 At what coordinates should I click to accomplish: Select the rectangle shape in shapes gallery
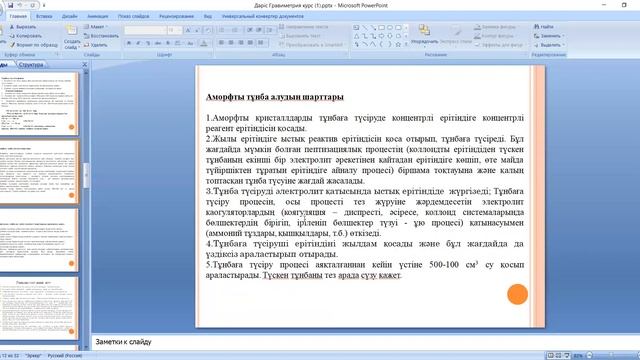[381, 28]
